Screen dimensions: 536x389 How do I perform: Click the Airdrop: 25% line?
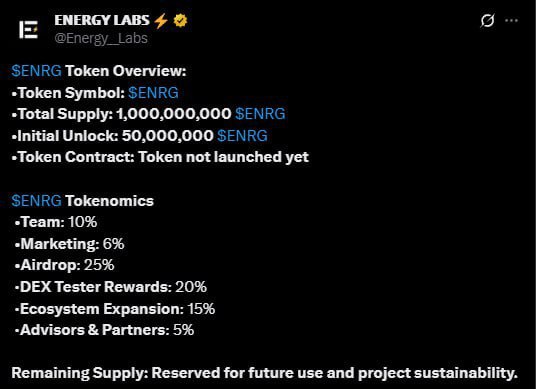[64, 265]
